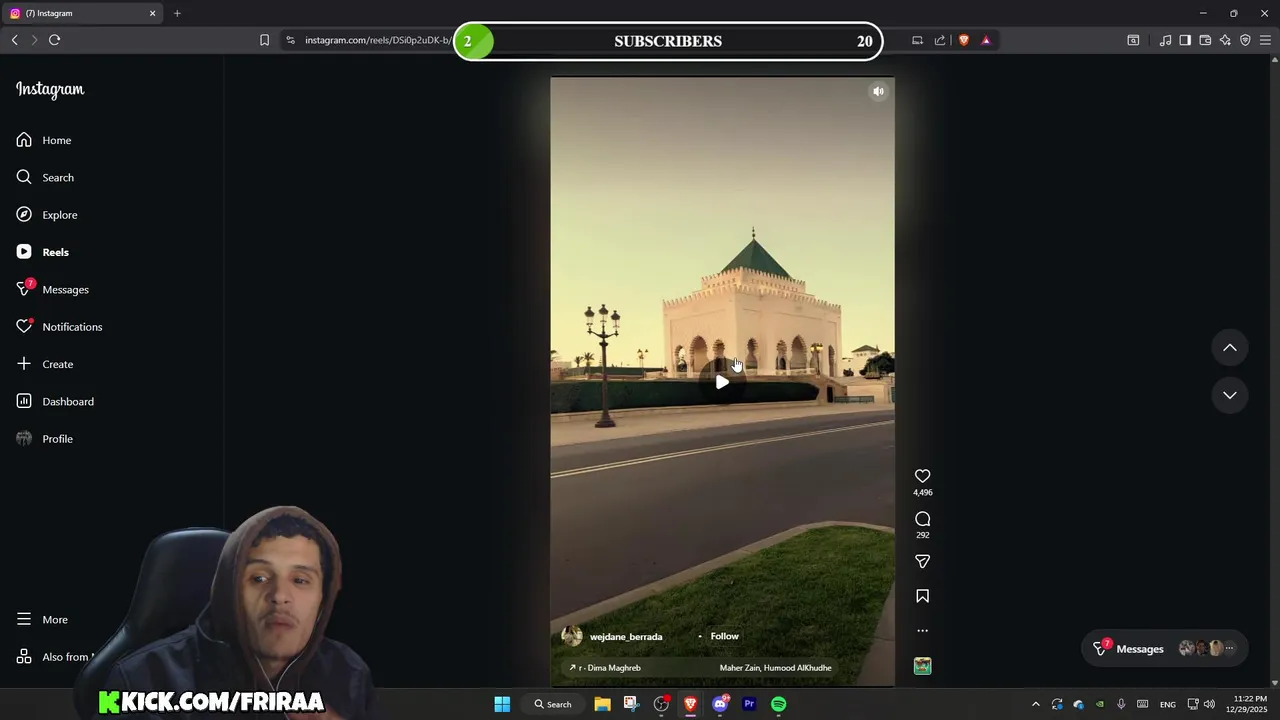Play the paused reel video
The width and height of the screenshot is (1280, 720).
click(722, 382)
